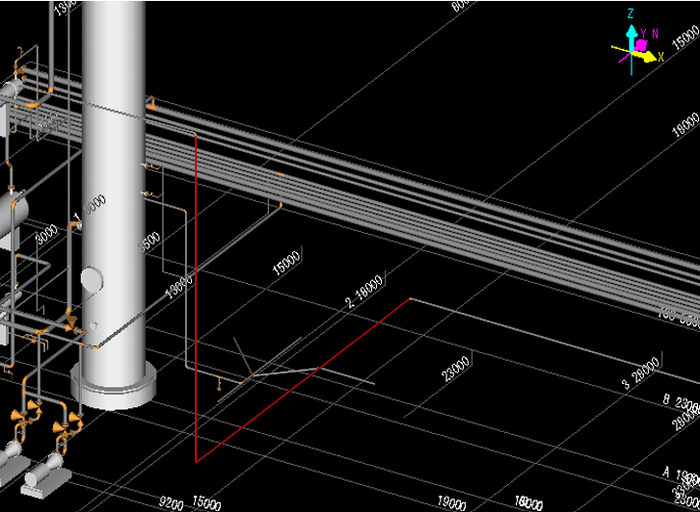Image resolution: width=700 pixels, height=512 pixels.
Task: Click the column base skirt ring
Action: (x=113, y=386)
